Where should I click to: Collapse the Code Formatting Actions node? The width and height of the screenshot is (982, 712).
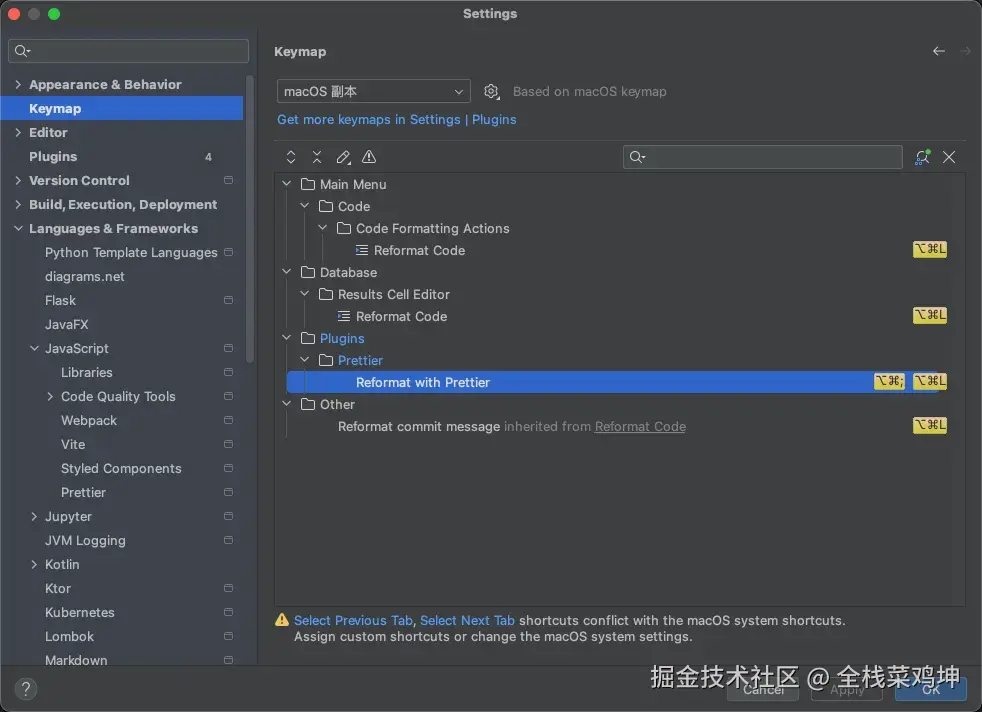(x=323, y=228)
